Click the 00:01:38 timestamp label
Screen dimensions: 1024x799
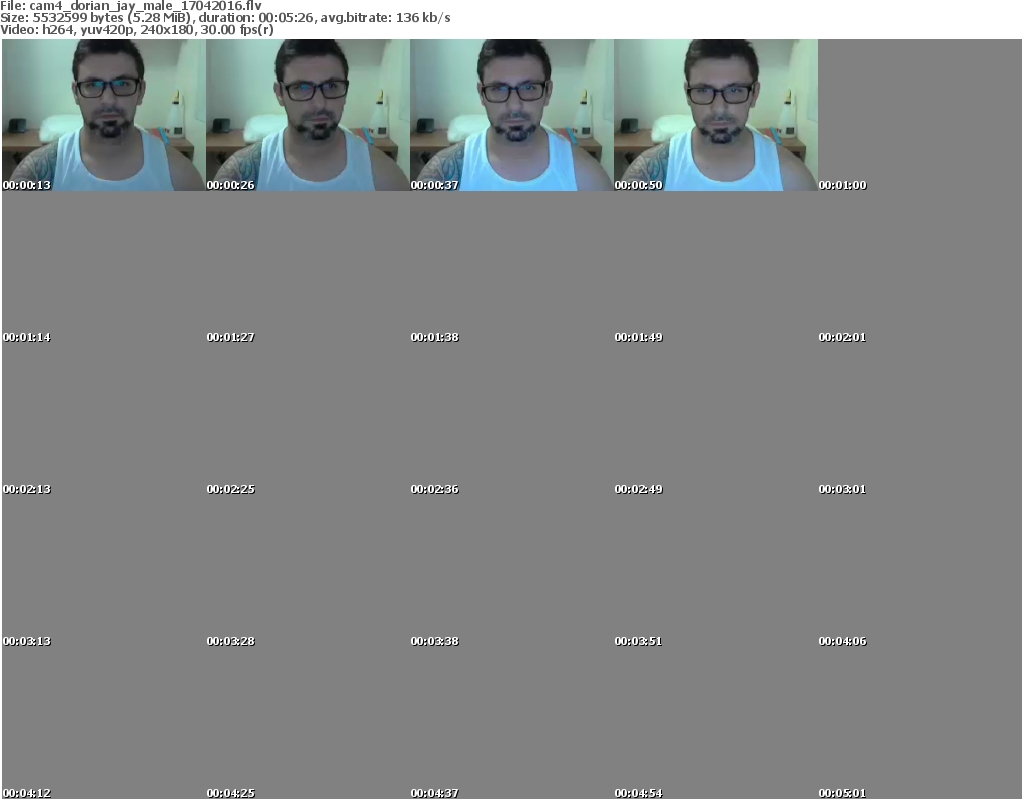pos(434,337)
